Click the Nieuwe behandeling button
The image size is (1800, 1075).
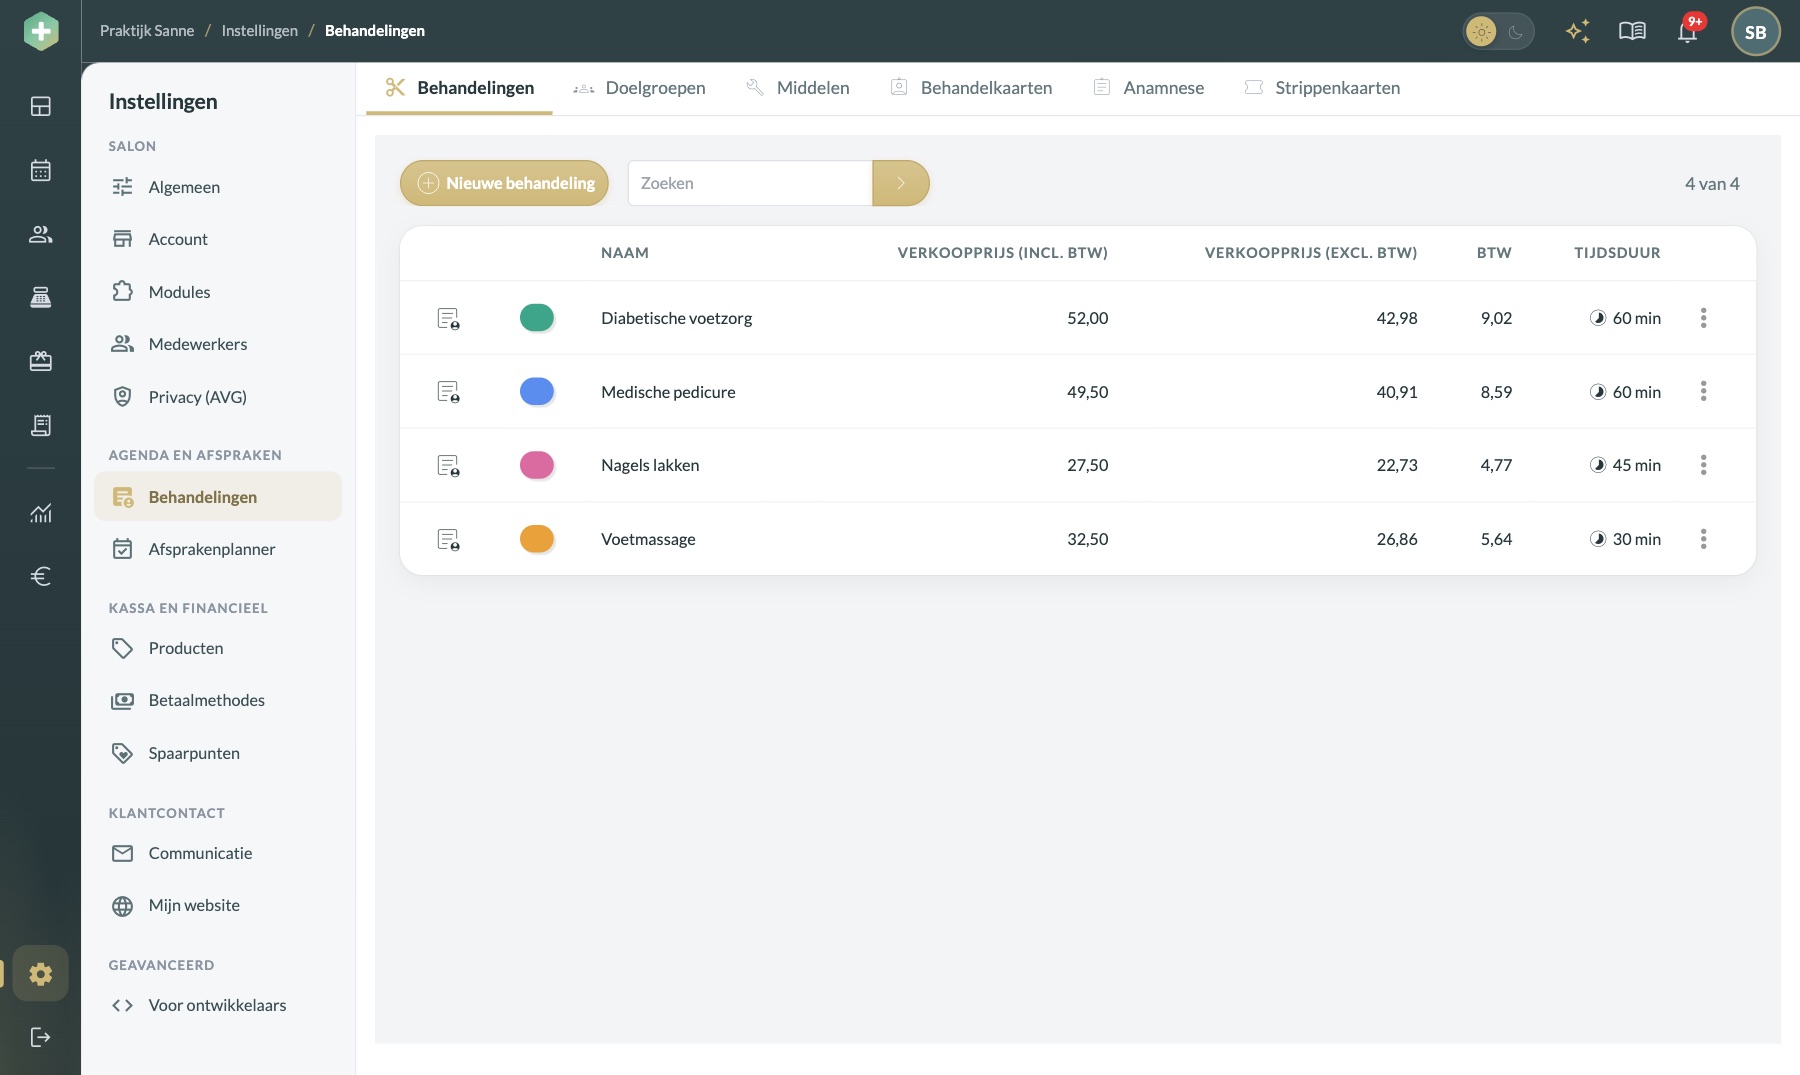tap(504, 183)
